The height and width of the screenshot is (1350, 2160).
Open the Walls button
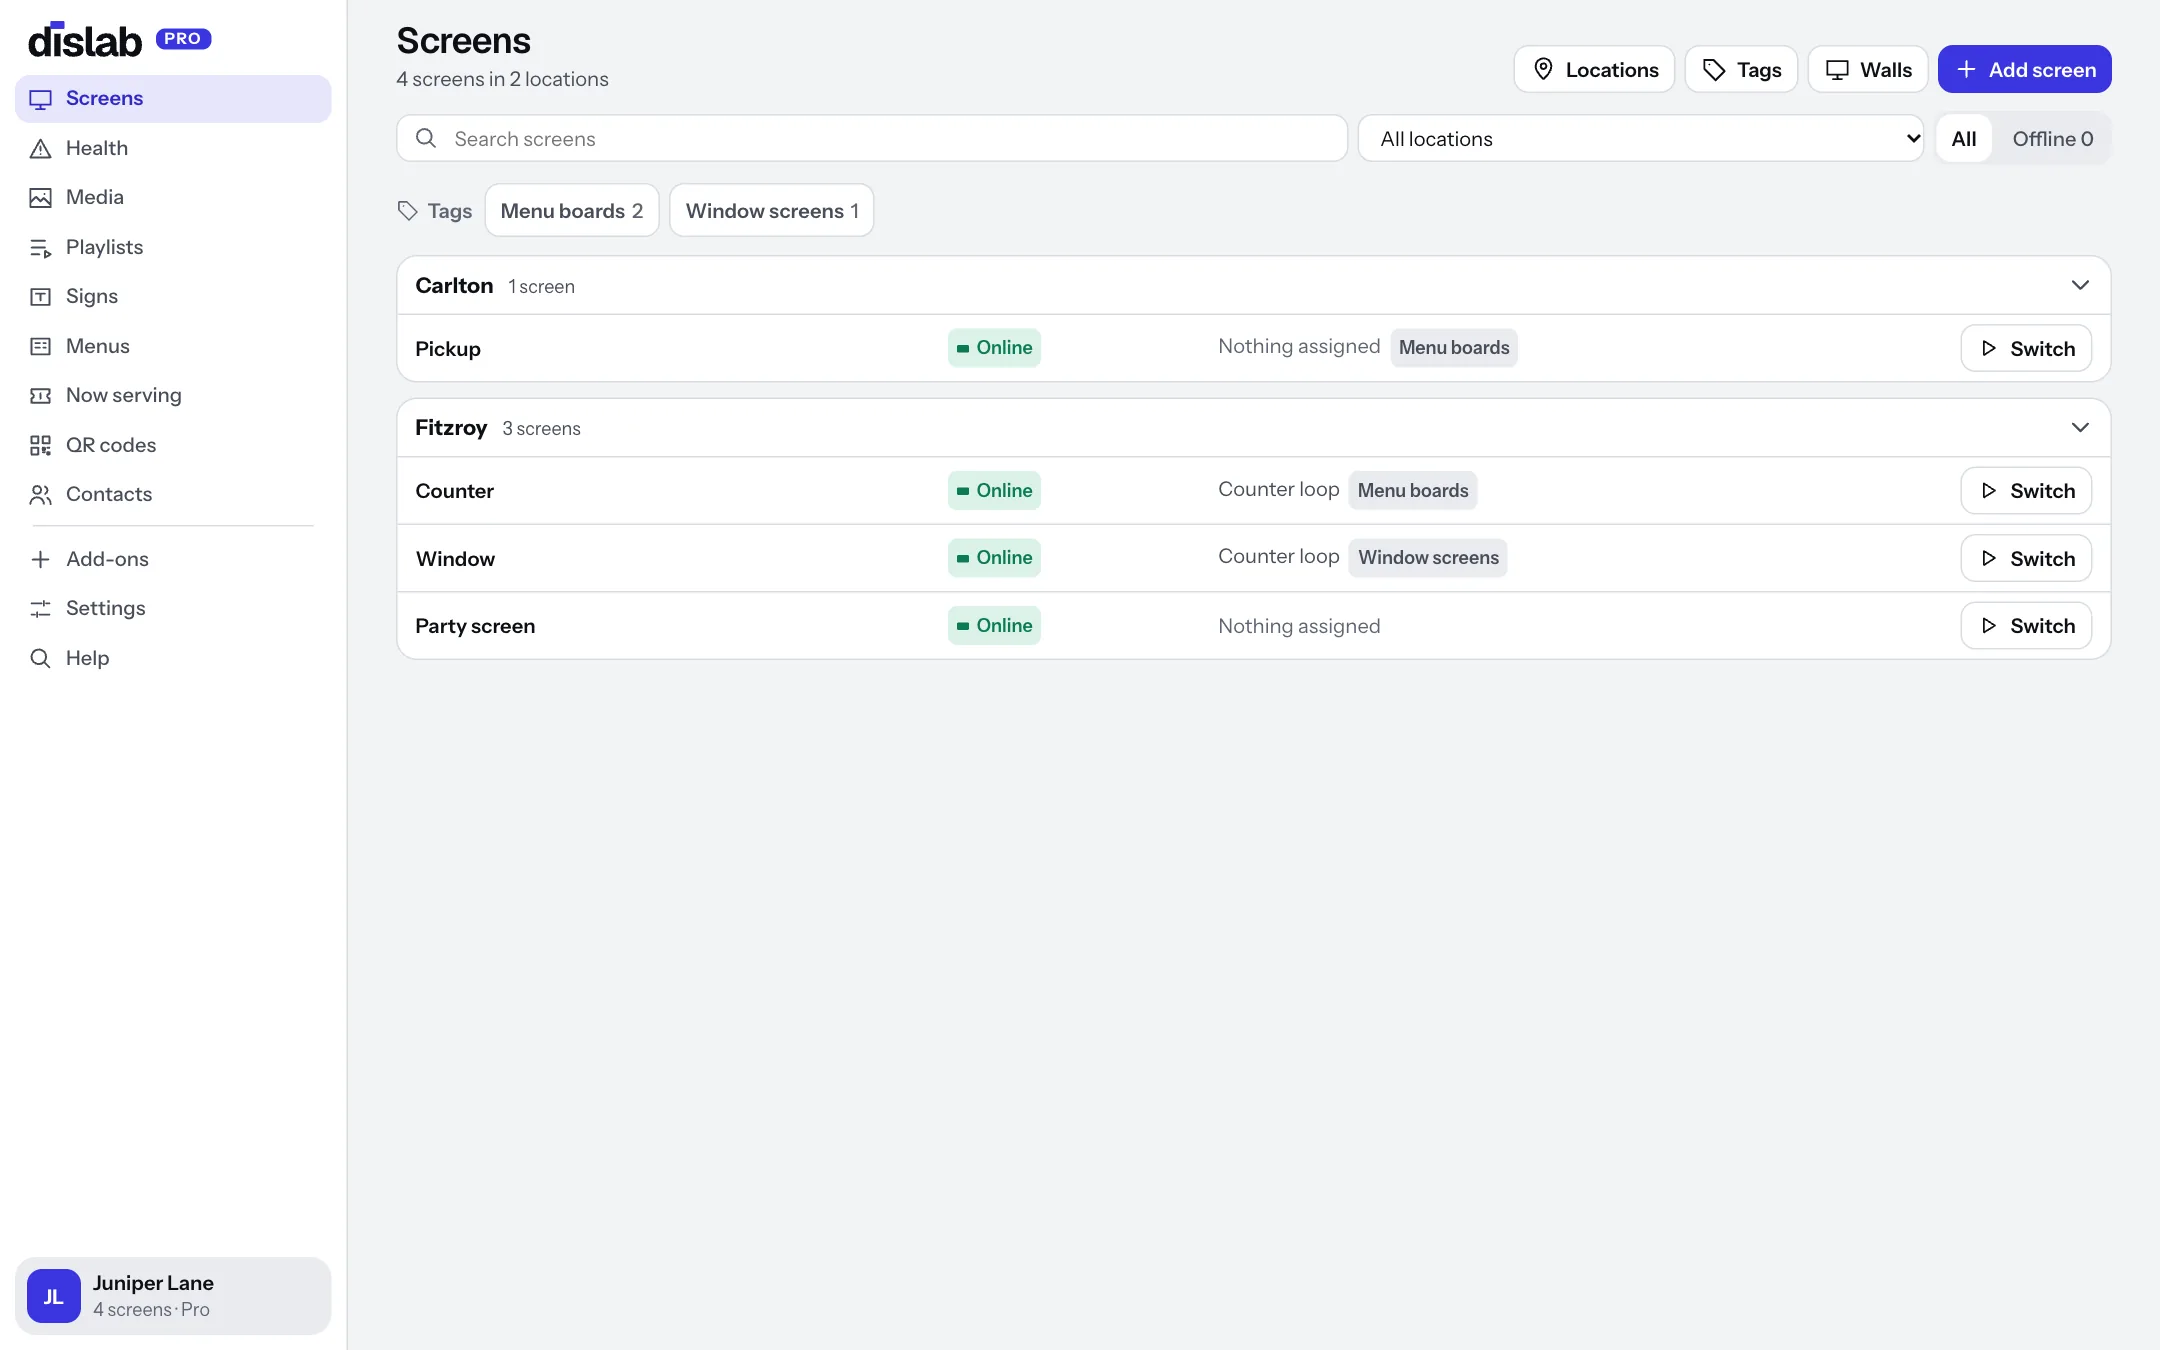point(1868,69)
